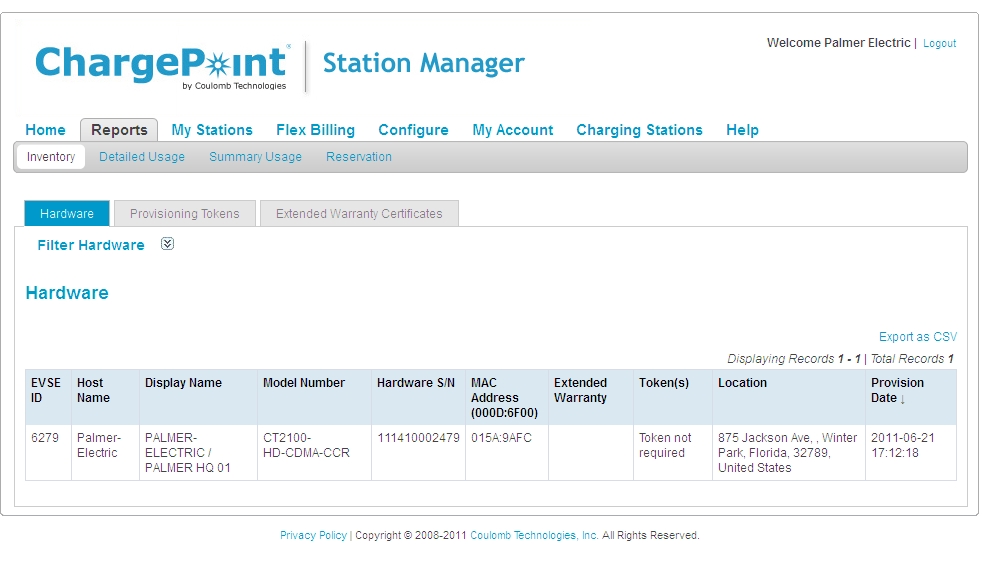The image size is (982, 569).
Task: Click the 875 Jackson Ave location cell
Action: coord(787,453)
